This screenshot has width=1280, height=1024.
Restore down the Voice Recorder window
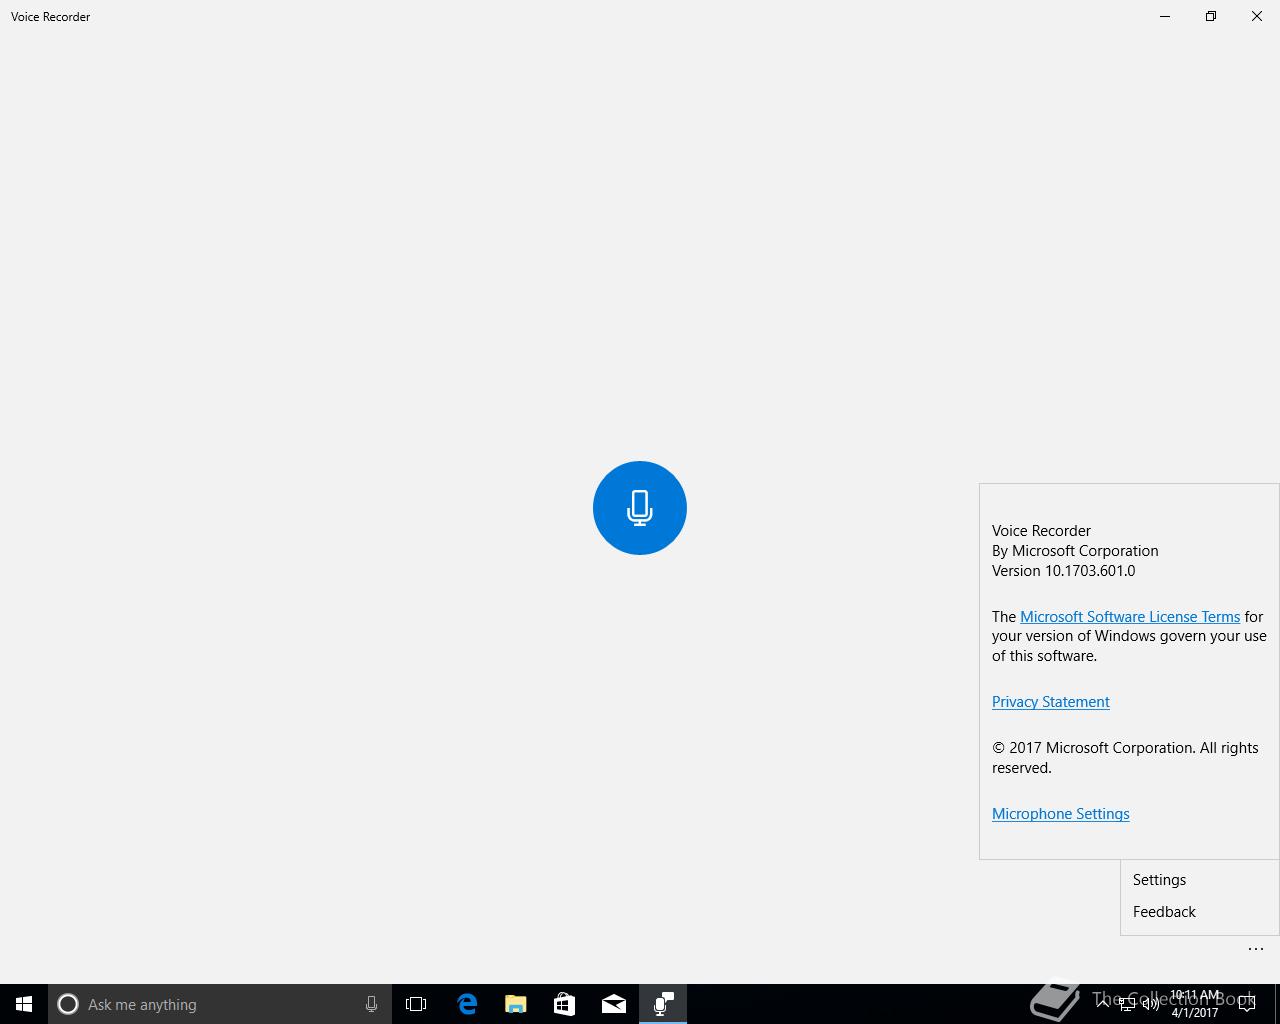[1211, 16]
